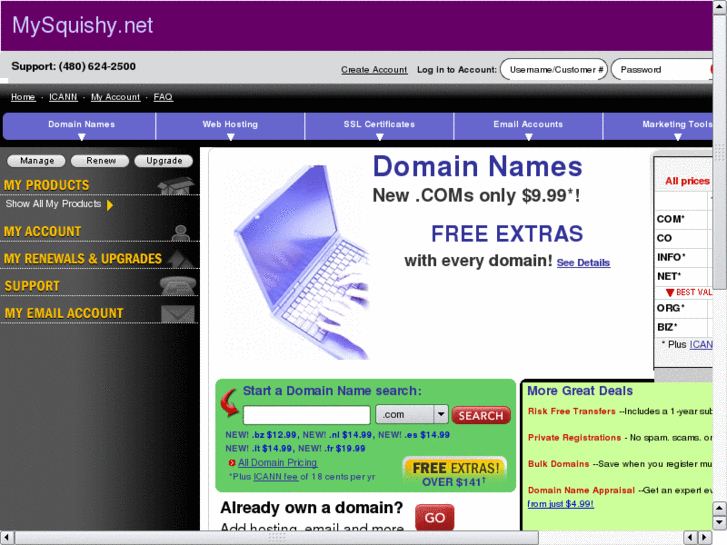Open the Email Accounts menu tab
This screenshot has width=727, height=545.
click(x=528, y=124)
